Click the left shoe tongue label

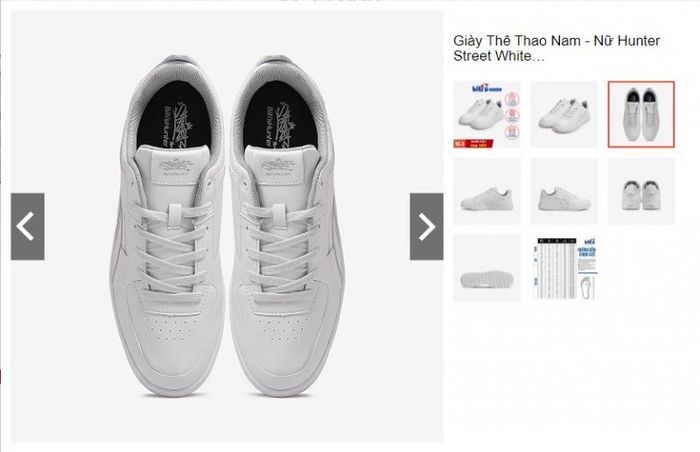point(176,167)
